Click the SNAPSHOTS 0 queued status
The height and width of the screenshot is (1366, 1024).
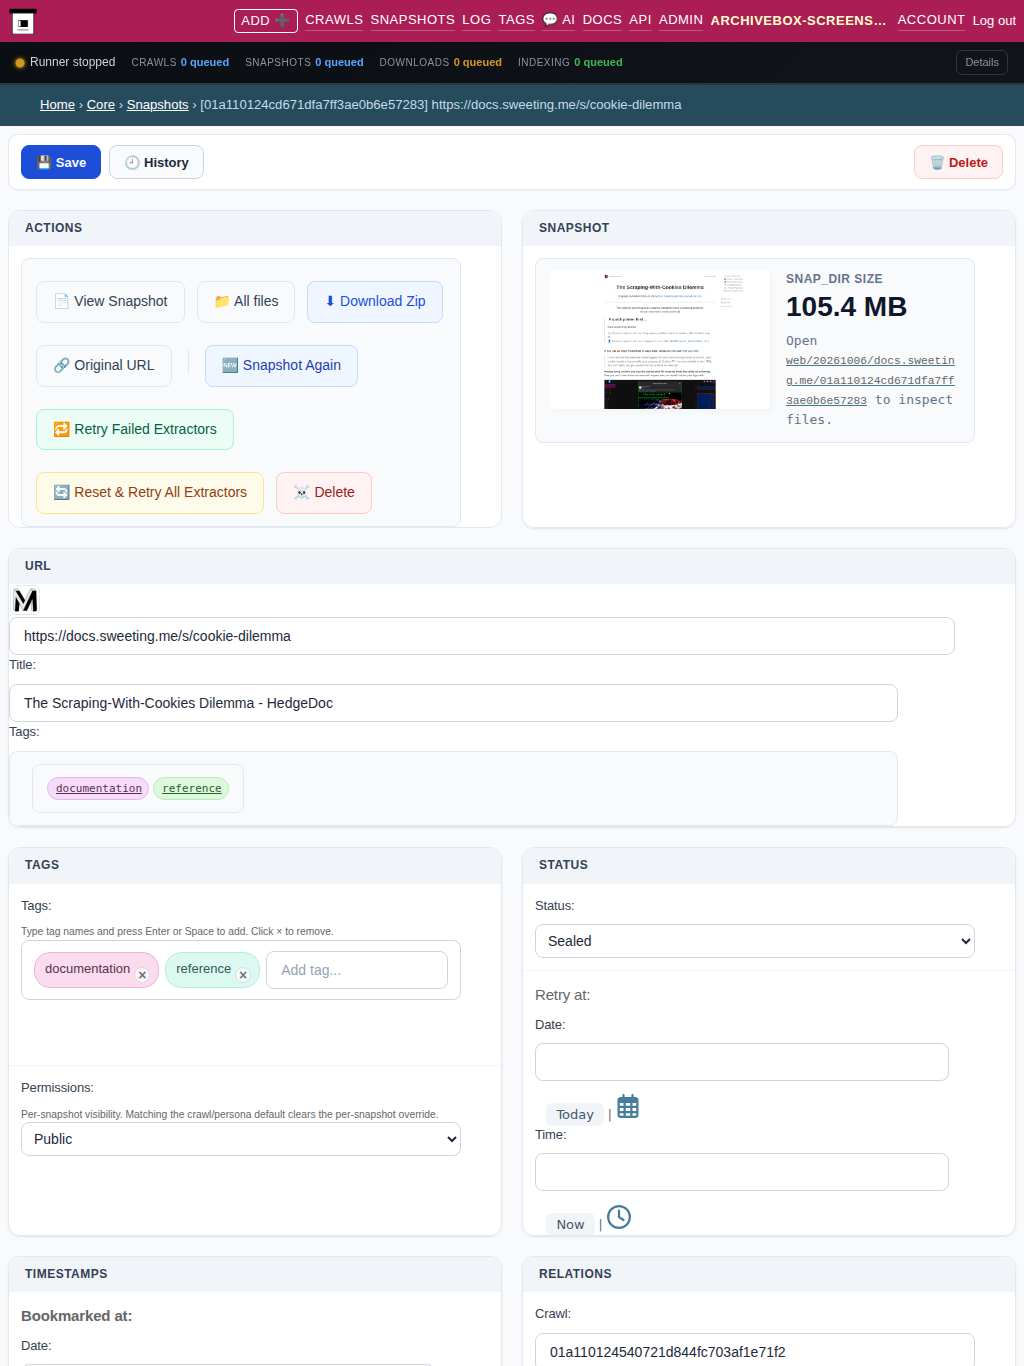[x=304, y=62]
